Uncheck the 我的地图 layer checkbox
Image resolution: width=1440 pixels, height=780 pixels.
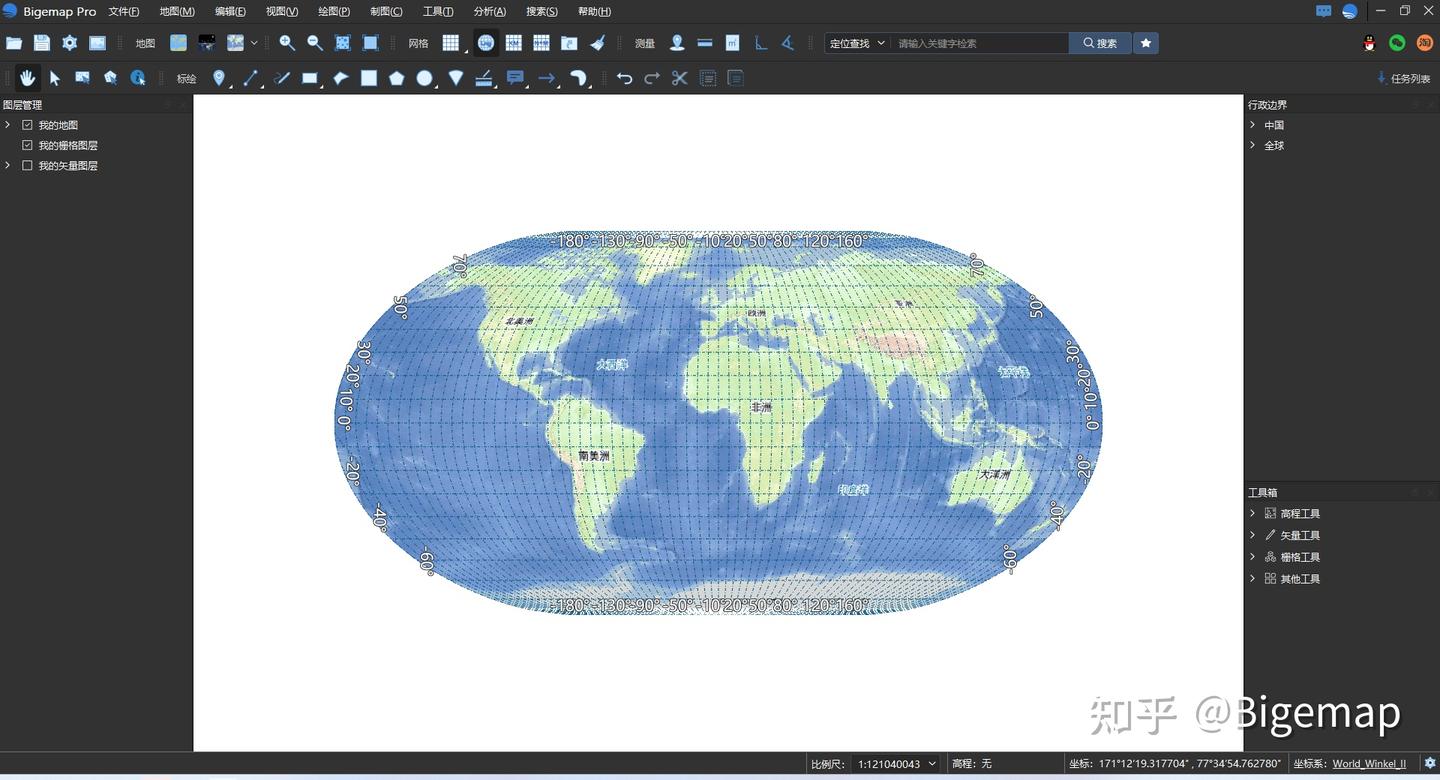(28, 125)
